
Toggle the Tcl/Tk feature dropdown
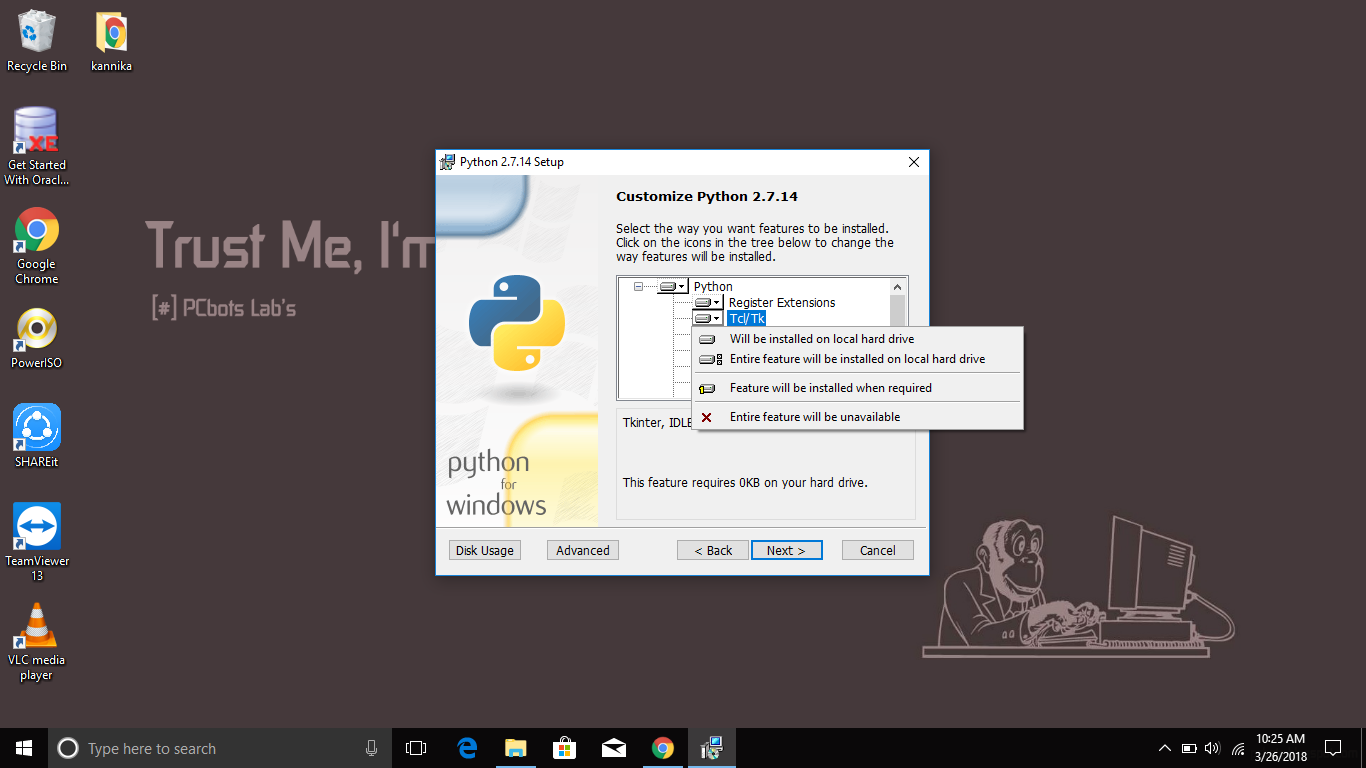click(x=708, y=319)
